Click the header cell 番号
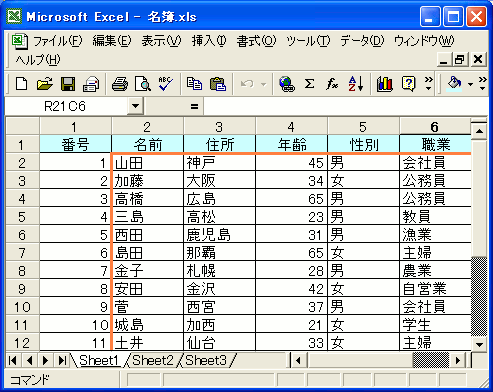The width and height of the screenshot is (493, 392). point(75,144)
